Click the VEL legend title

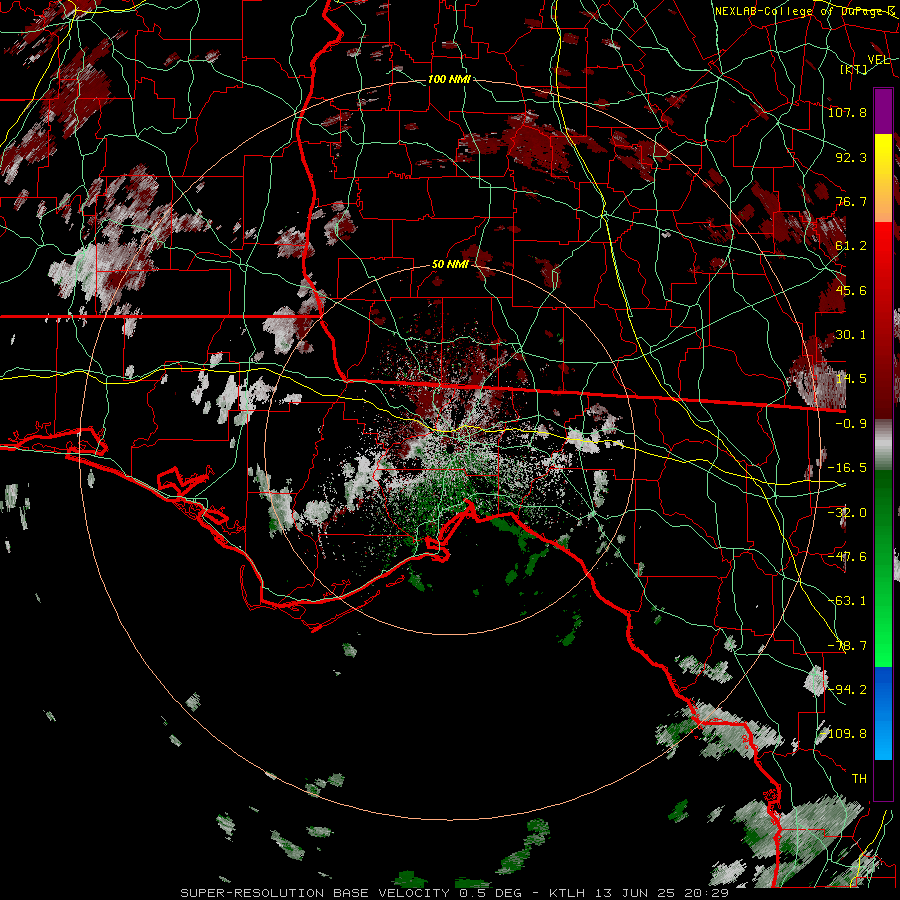point(878,59)
